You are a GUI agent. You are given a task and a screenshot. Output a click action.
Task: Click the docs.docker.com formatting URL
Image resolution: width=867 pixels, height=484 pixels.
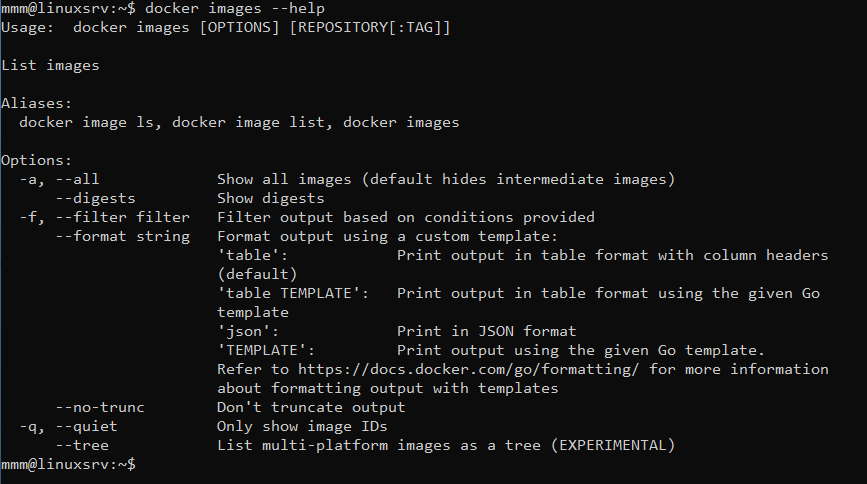[468, 369]
